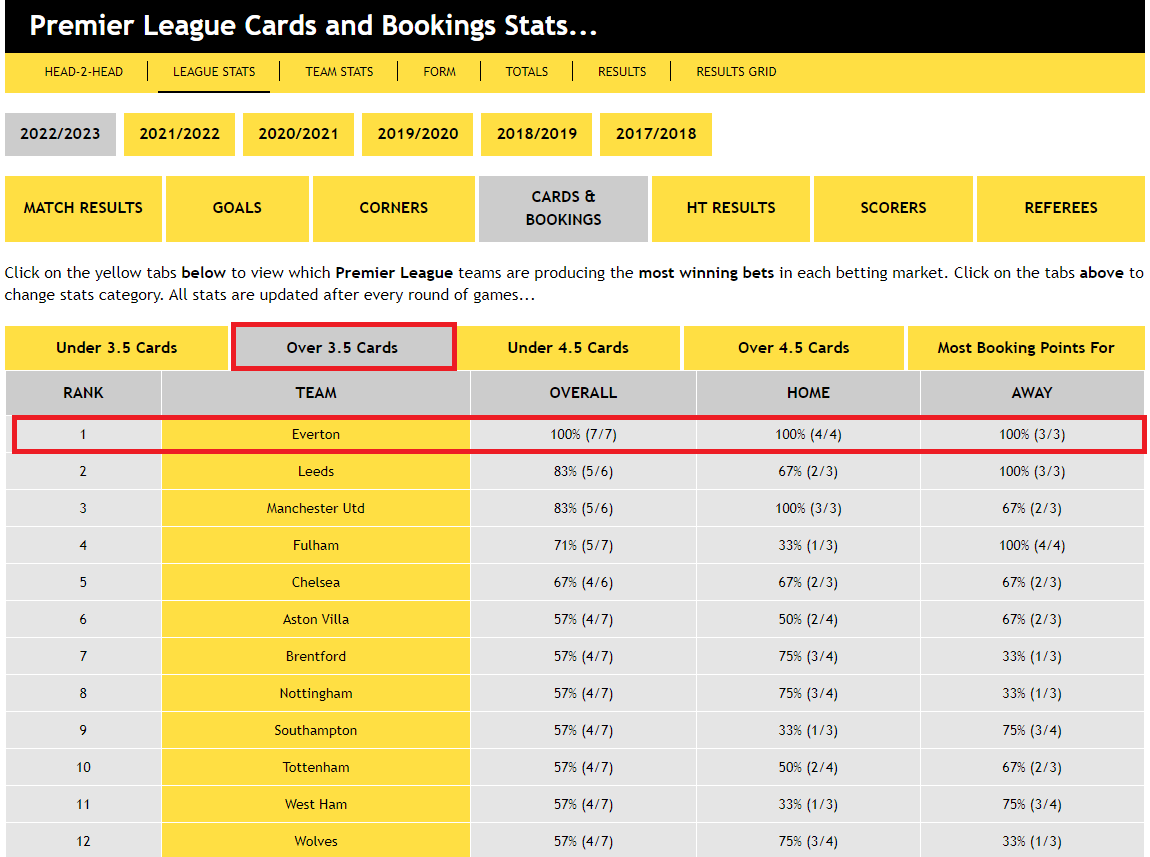The image size is (1150, 857).
Task: View the 2017/2018 season
Action: coord(655,134)
